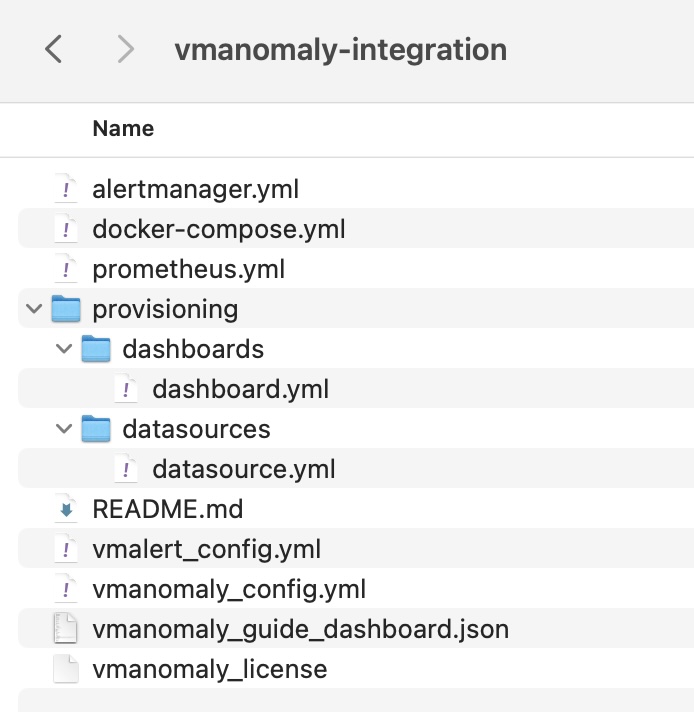Click the vmanomaly_guide_dashboard.json file icon
The height and width of the screenshot is (712, 694).
tap(66, 629)
